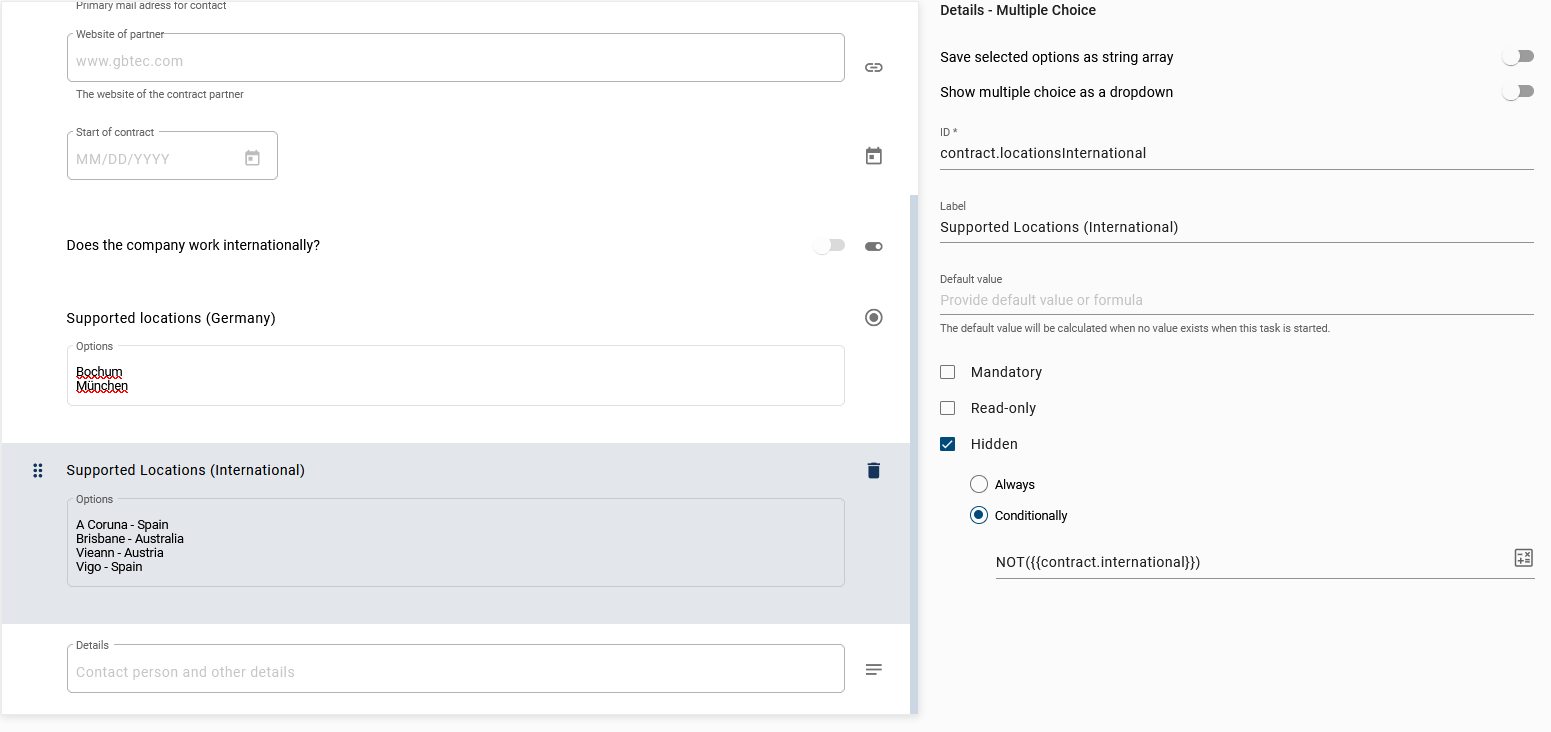Select the toggle field-type icon for the internationally question
1551x732 pixels.
point(873,245)
